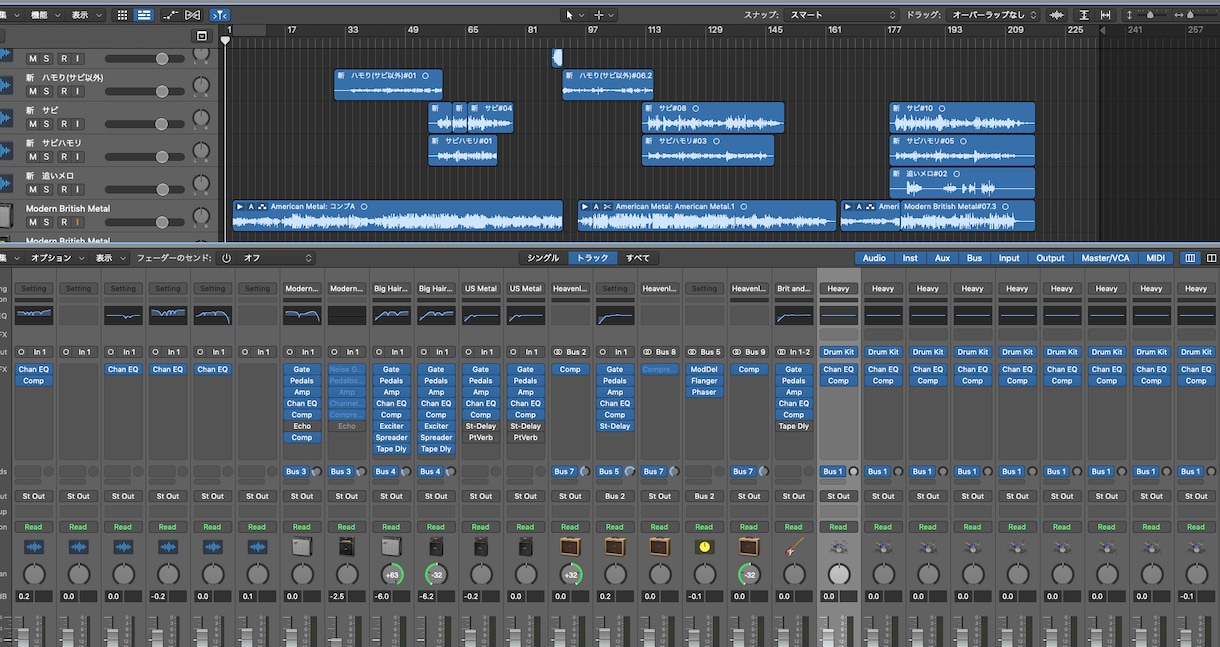Toggle Echo plugin on first Modern strip
The width and height of the screenshot is (1220, 647).
[302, 426]
